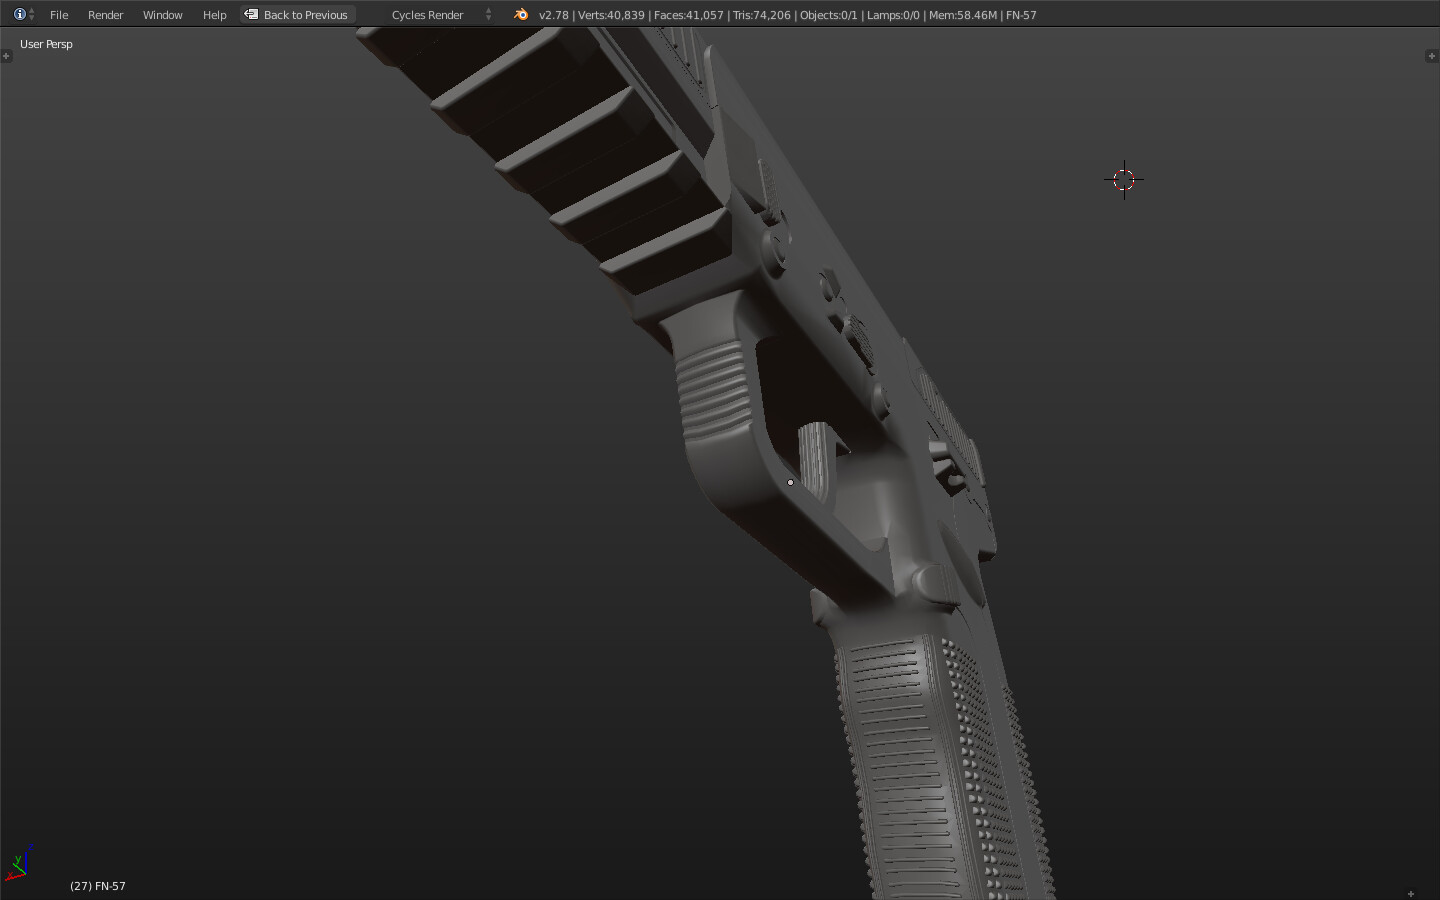
Task: Open the Help menu
Action: pyautogui.click(x=214, y=15)
